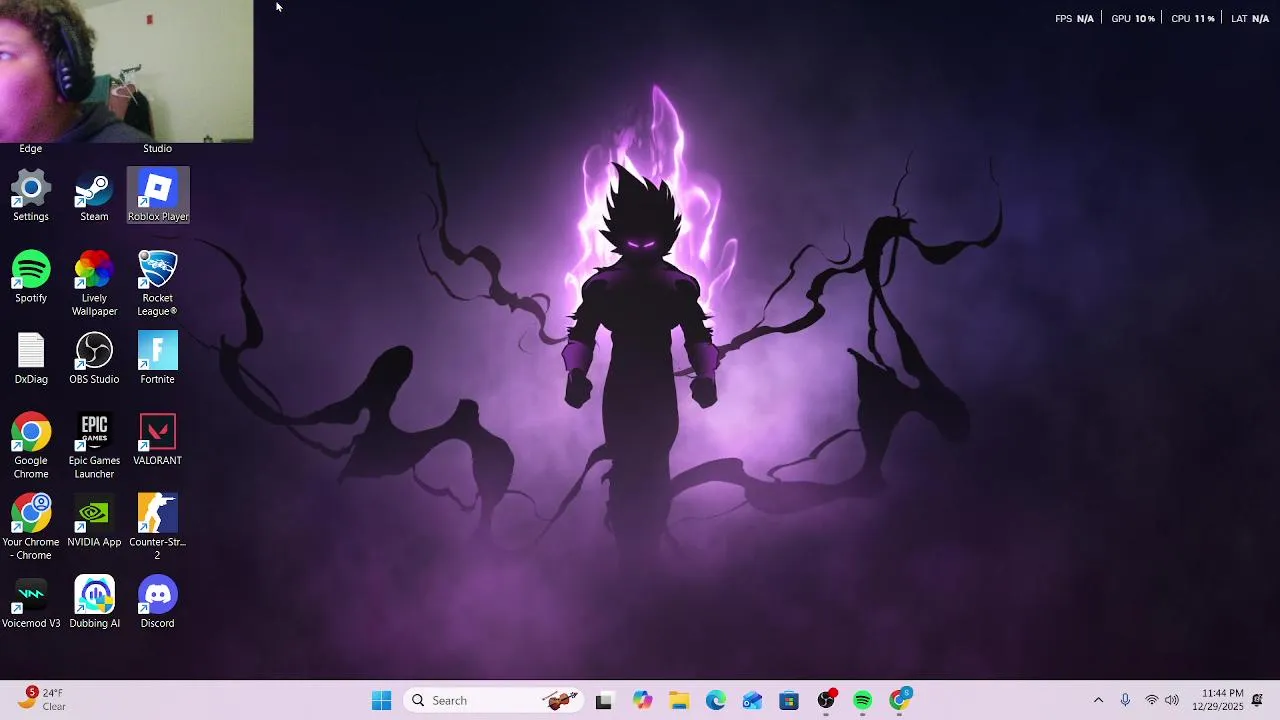Click the microphone tray icon
The width and height of the screenshot is (1280, 720).
[1125, 701]
